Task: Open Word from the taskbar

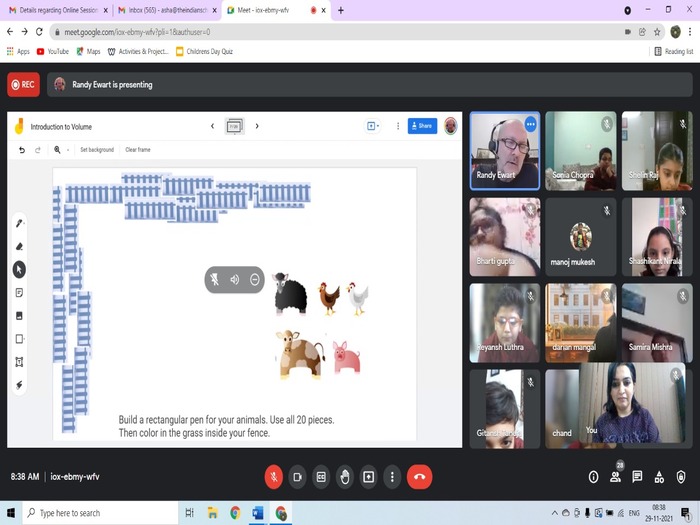Action: click(258, 513)
